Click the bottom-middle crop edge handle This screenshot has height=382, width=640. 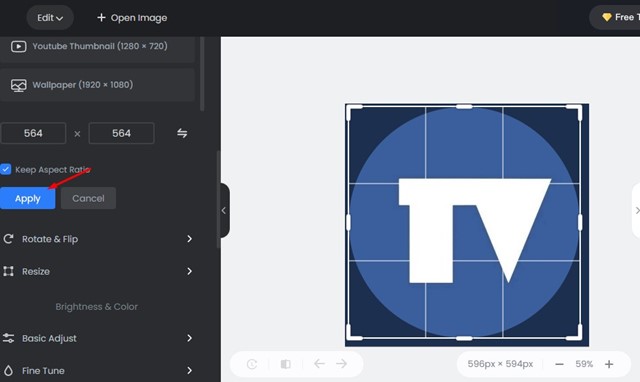(x=464, y=338)
